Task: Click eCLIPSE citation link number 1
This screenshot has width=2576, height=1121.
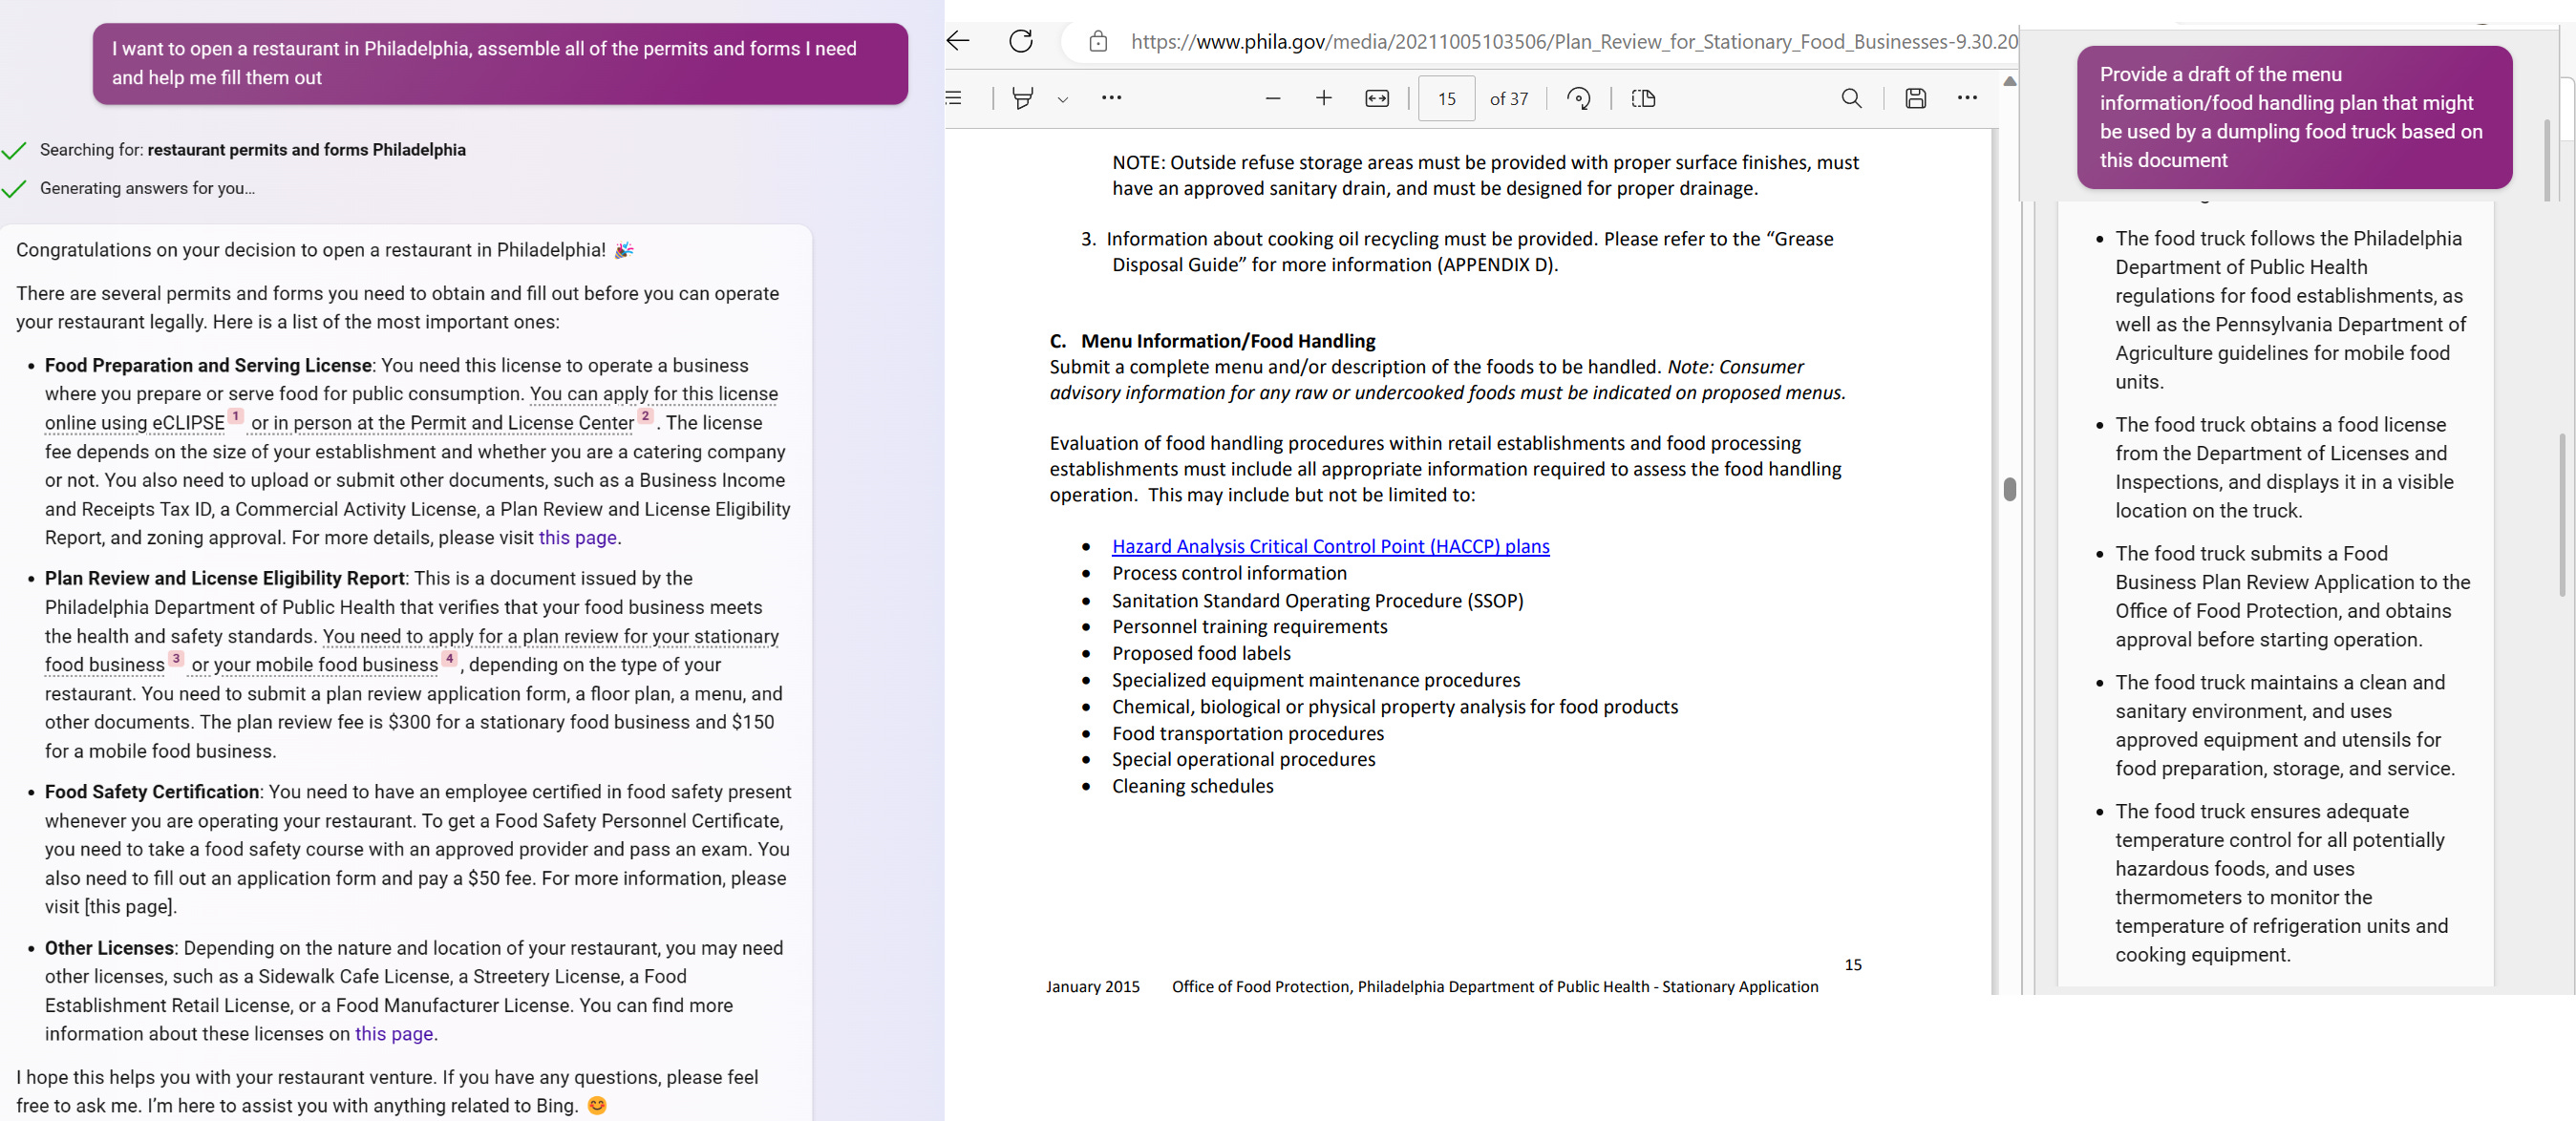Action: [x=236, y=416]
